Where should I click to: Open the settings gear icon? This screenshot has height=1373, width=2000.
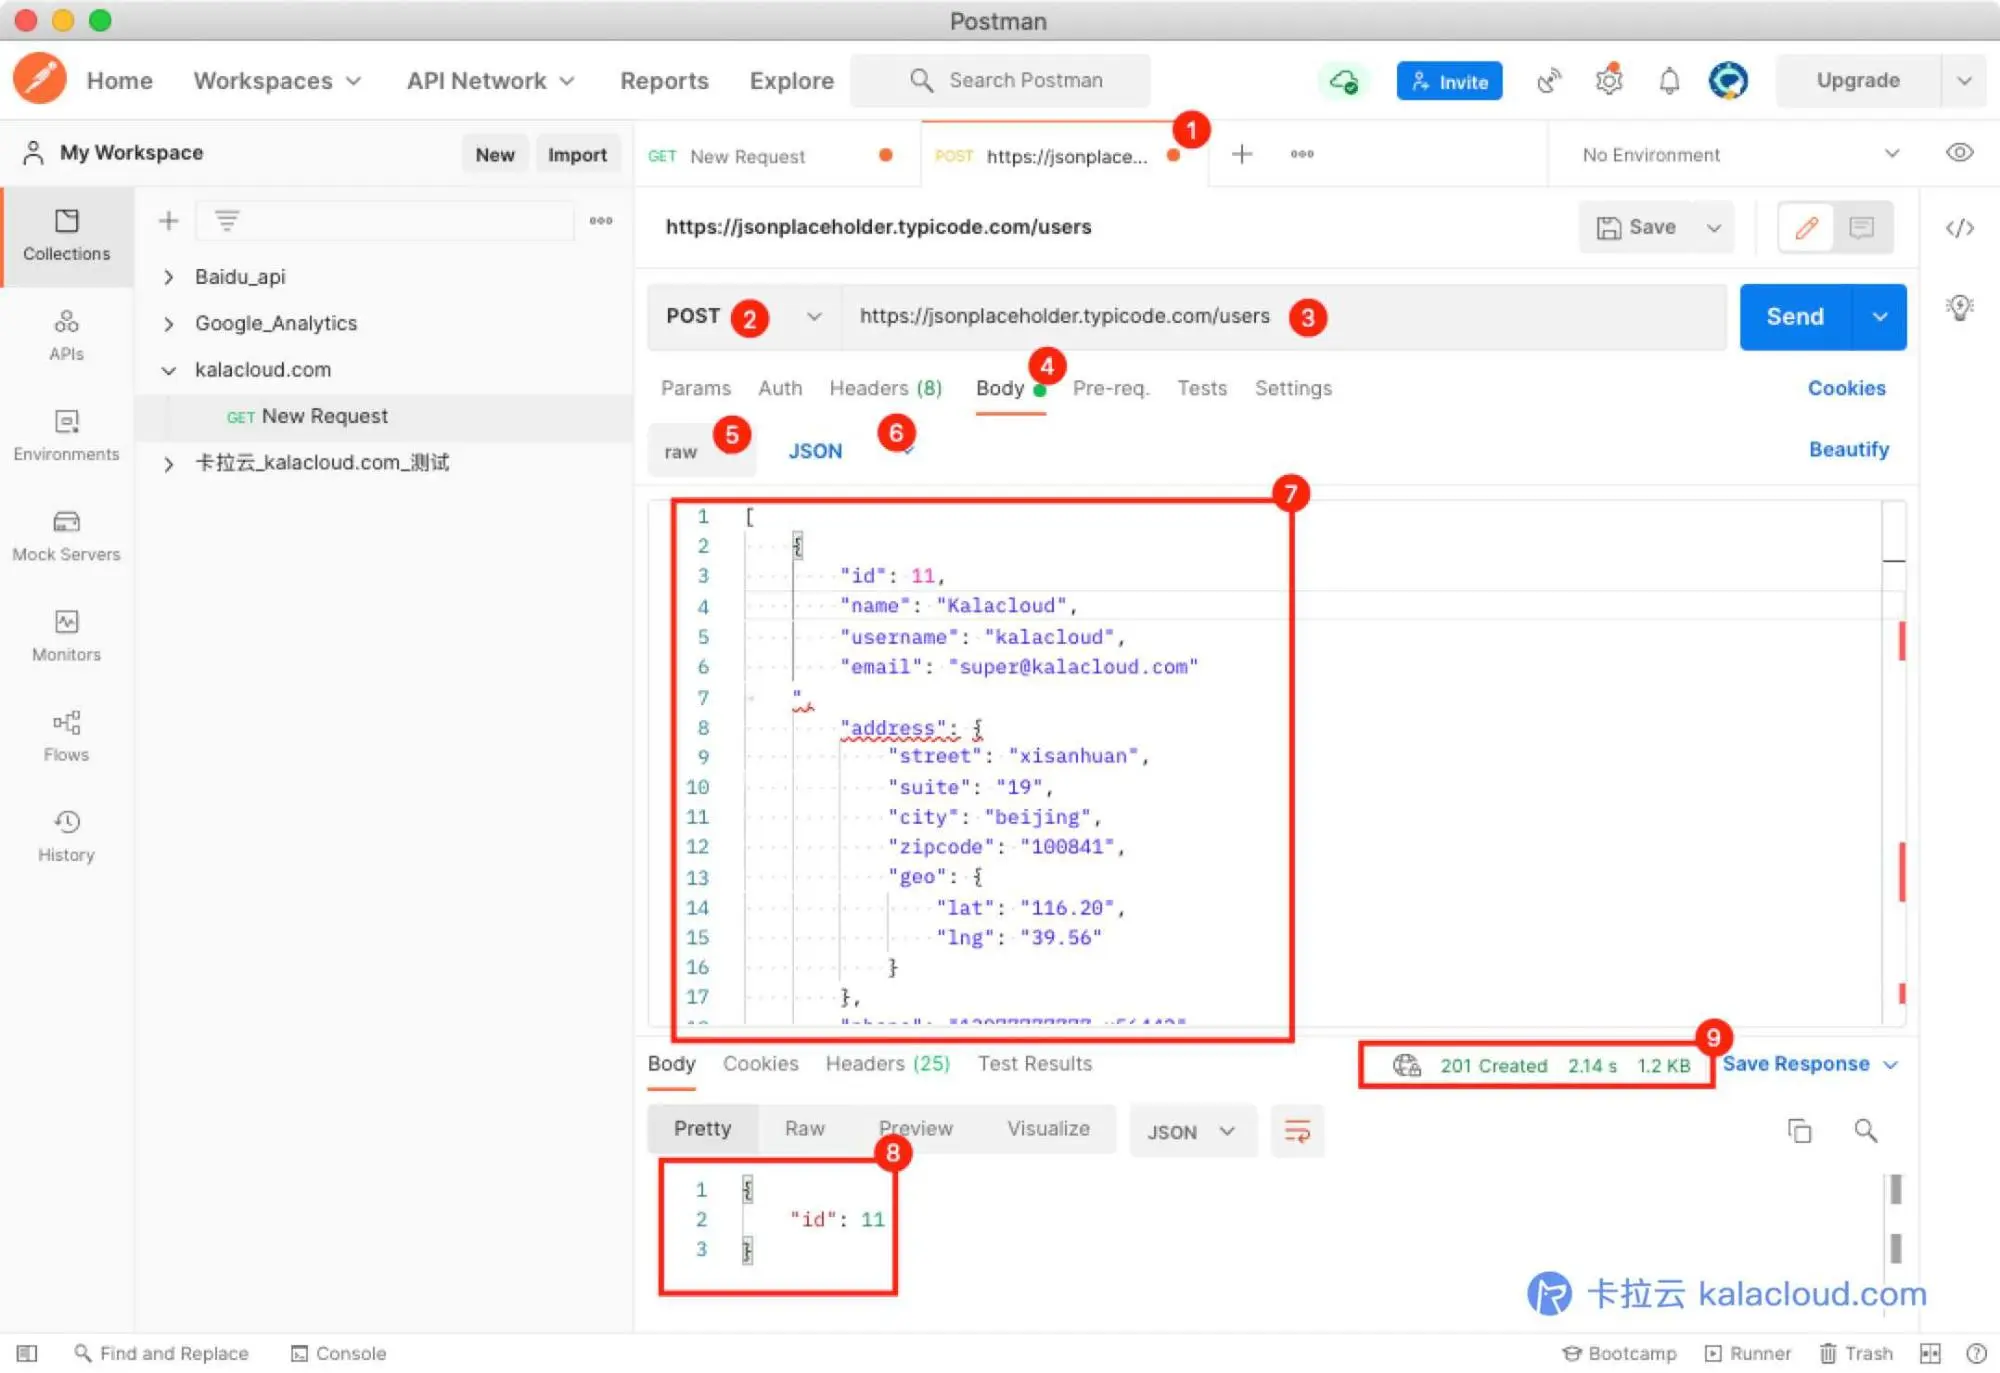click(x=1609, y=81)
